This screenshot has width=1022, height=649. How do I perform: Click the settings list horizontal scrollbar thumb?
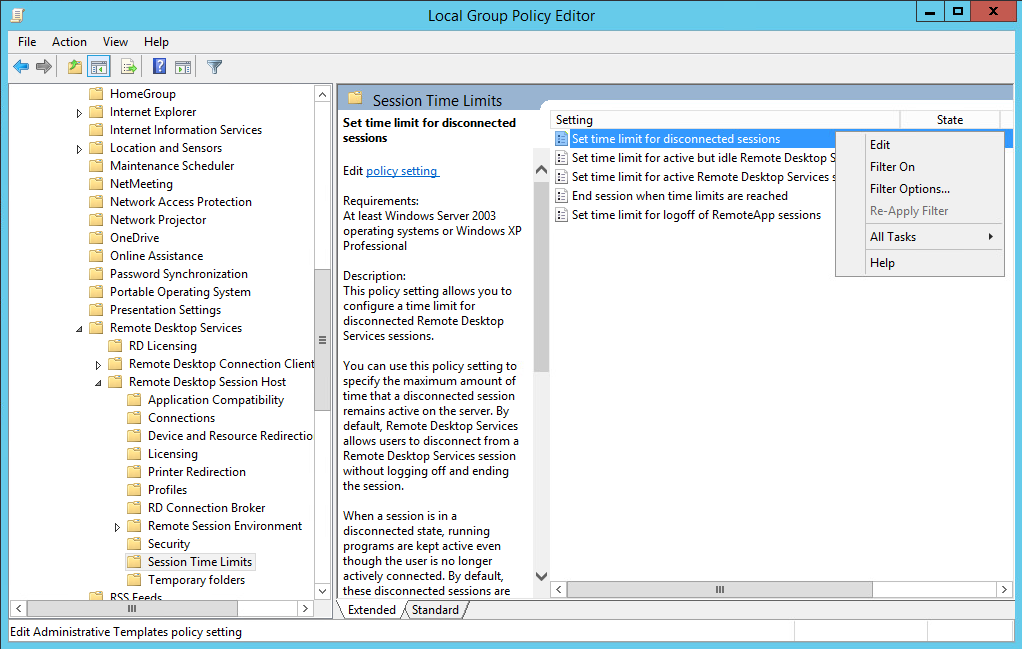(x=720, y=589)
